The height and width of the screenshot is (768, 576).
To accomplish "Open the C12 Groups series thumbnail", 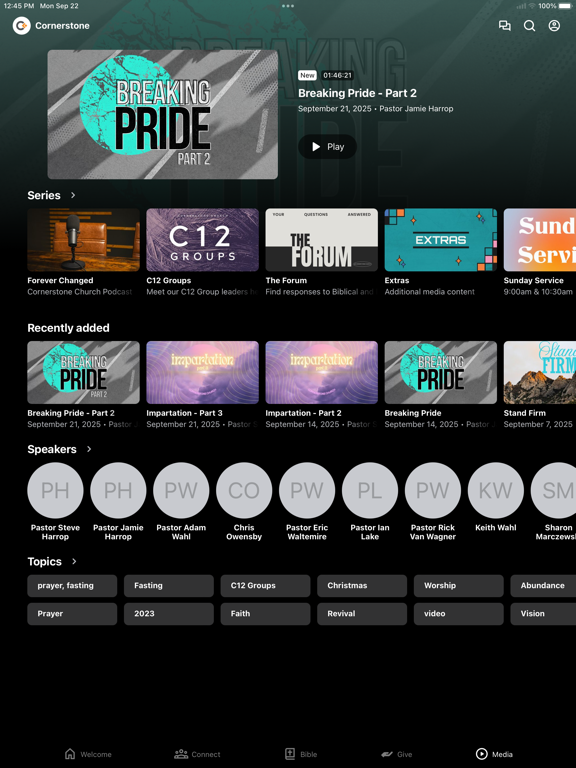I will [x=202, y=240].
